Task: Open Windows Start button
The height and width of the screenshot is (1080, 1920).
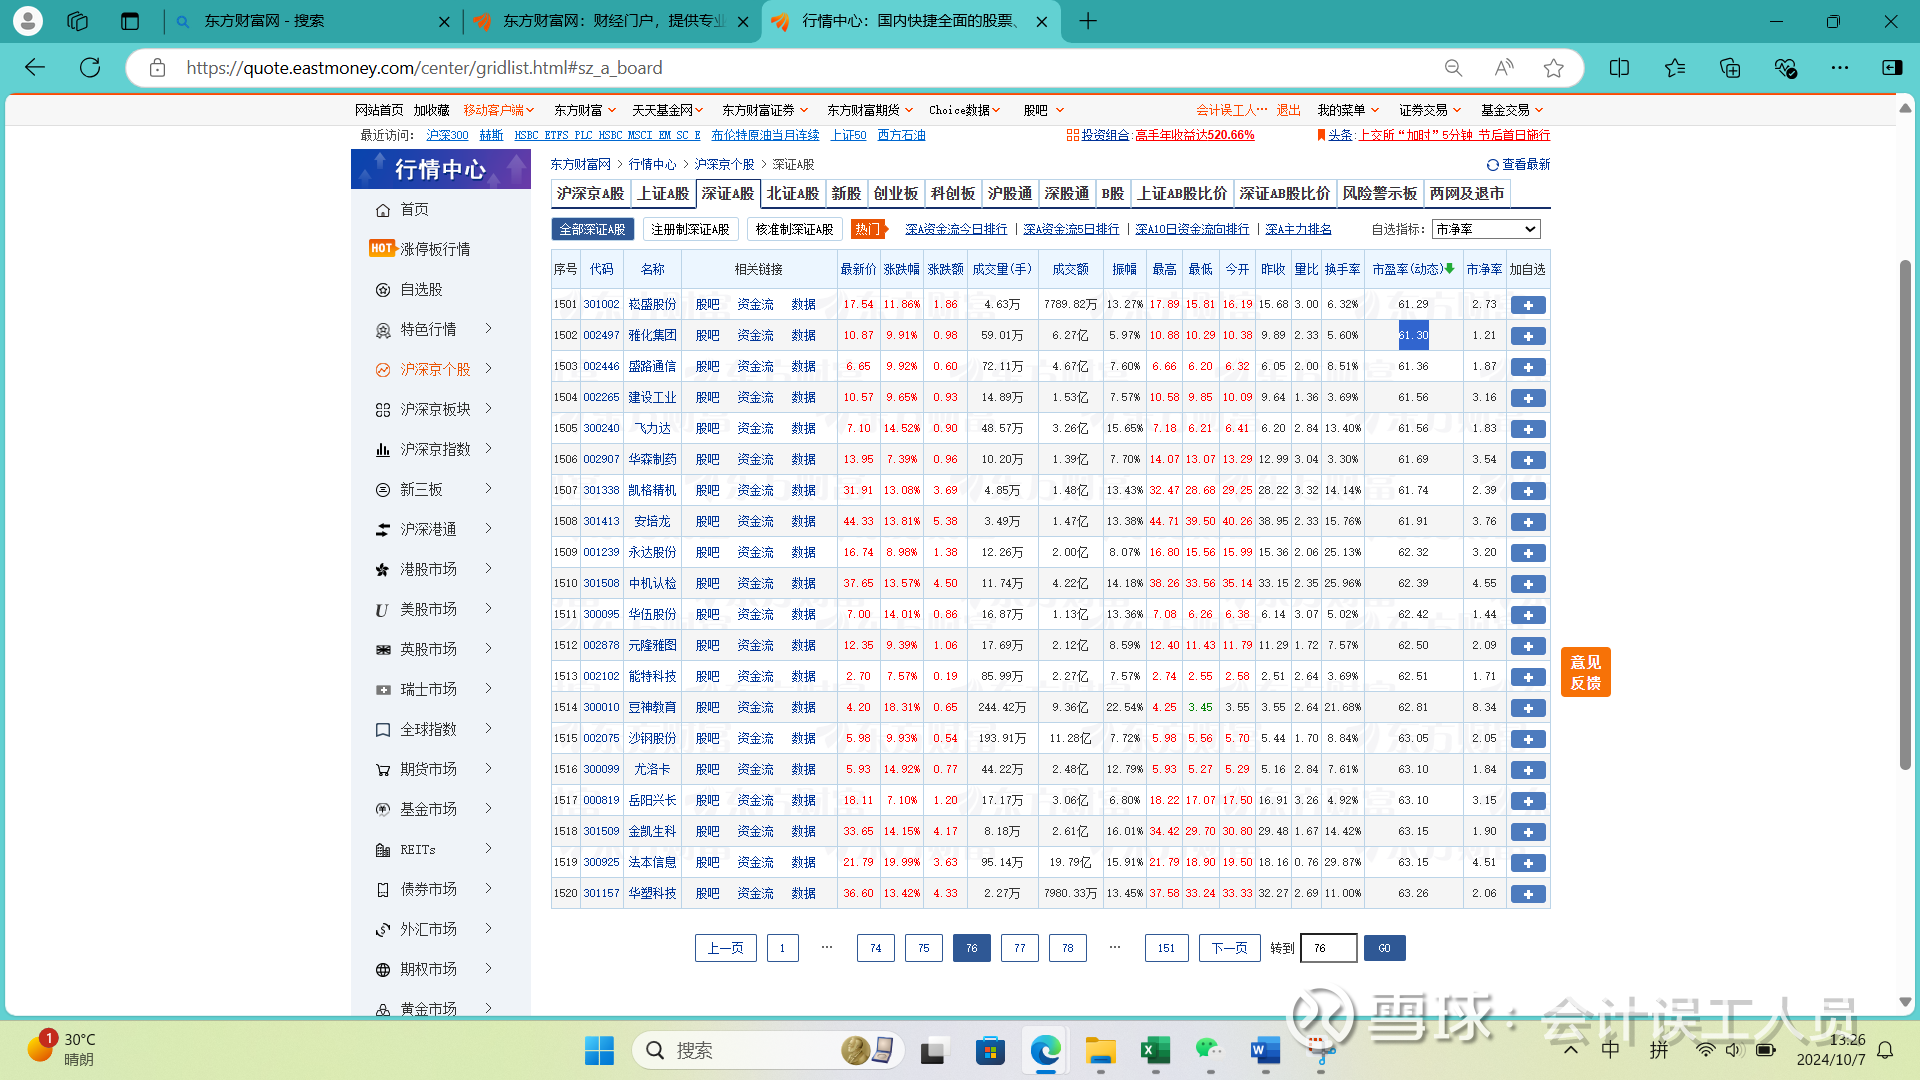Action: 599,1050
